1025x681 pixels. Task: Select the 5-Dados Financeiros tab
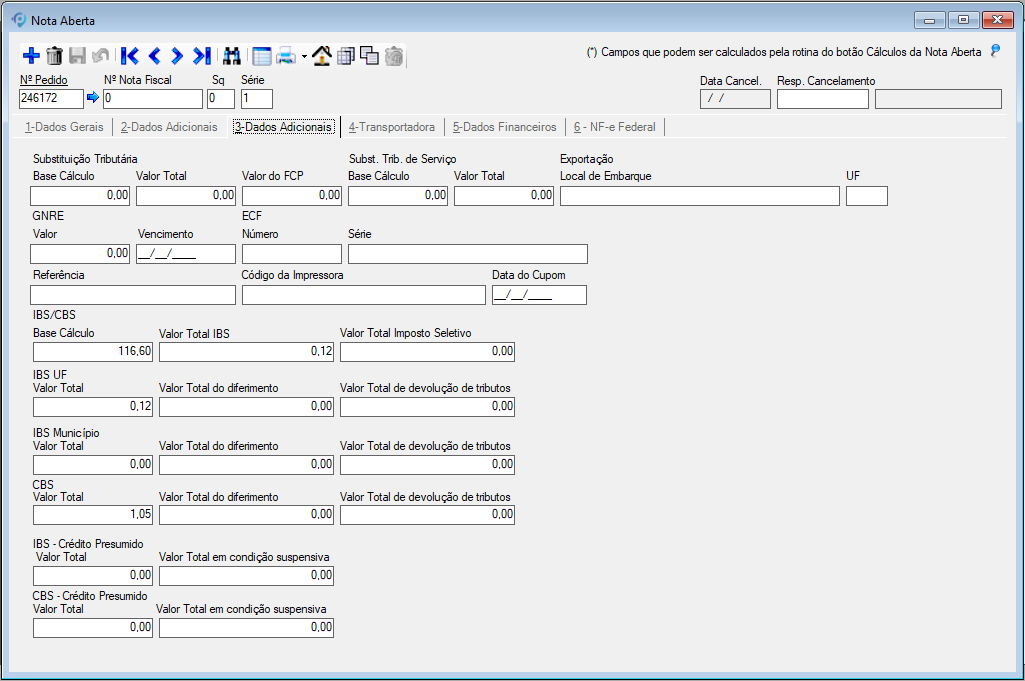click(x=504, y=127)
